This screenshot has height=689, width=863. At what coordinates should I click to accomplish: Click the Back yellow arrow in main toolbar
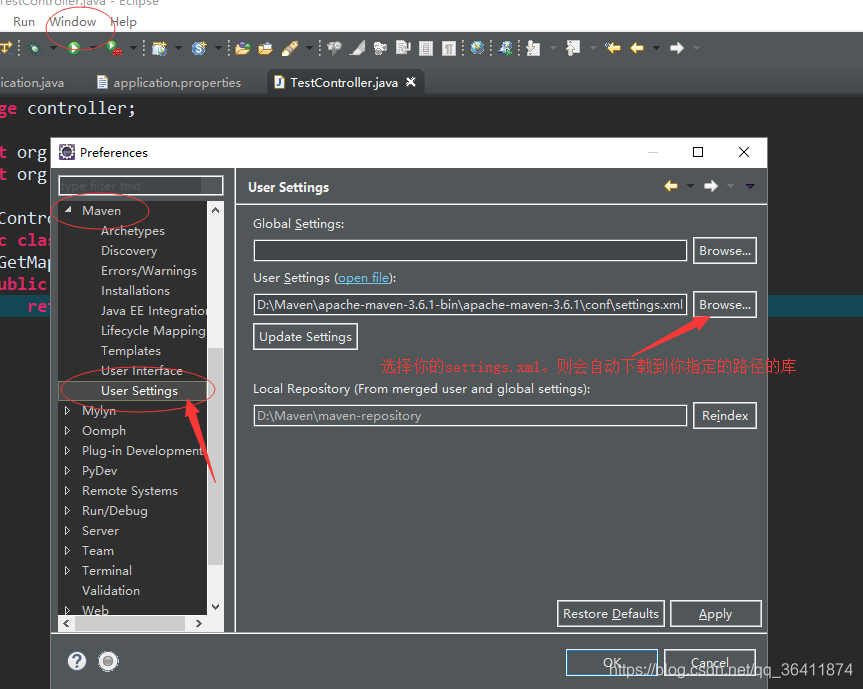coord(637,48)
